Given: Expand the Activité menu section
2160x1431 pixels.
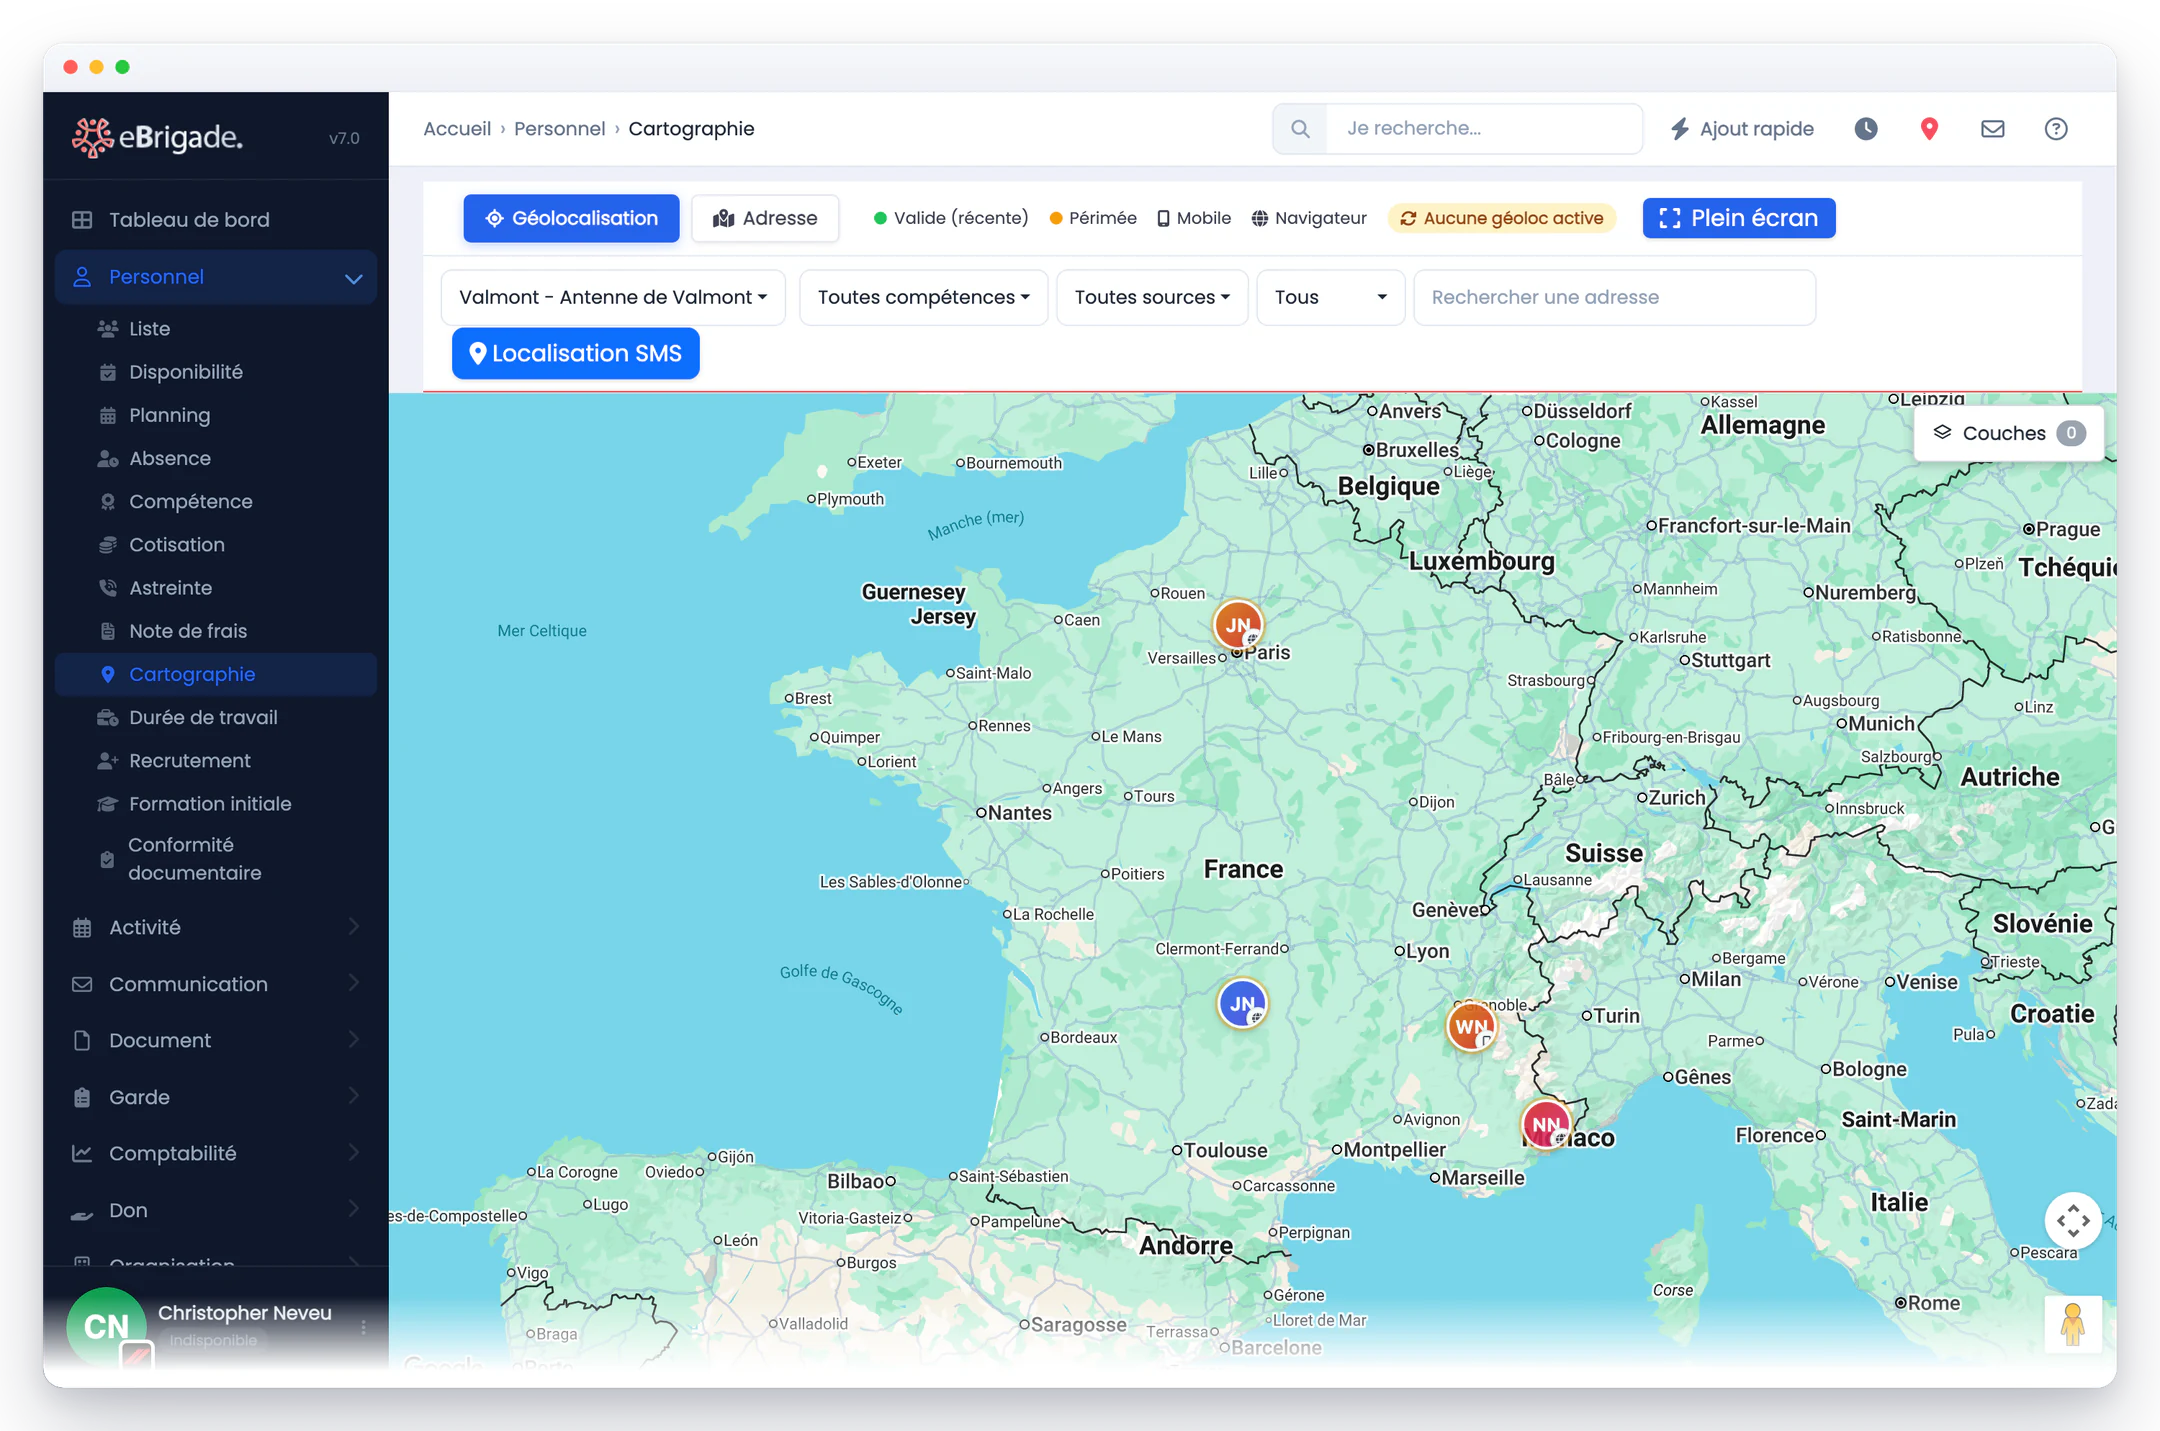Looking at the screenshot, I should pyautogui.click(x=216, y=927).
